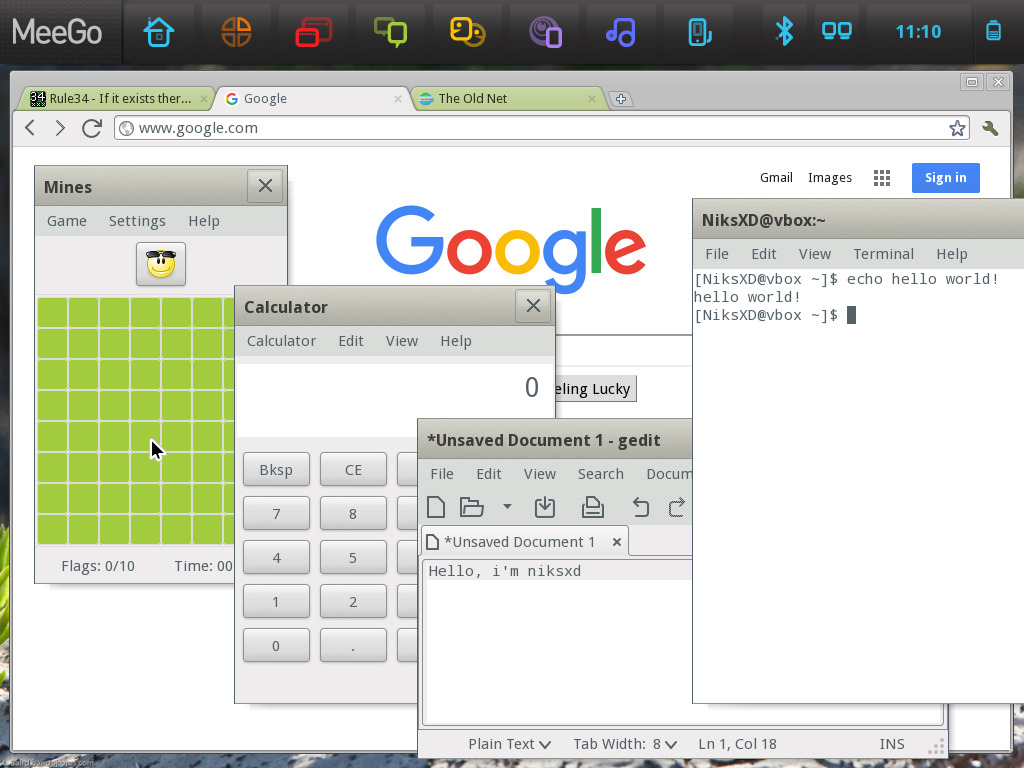This screenshot has height=768, width=1024.
Task: Select the Google browser tab
Action: (x=312, y=99)
